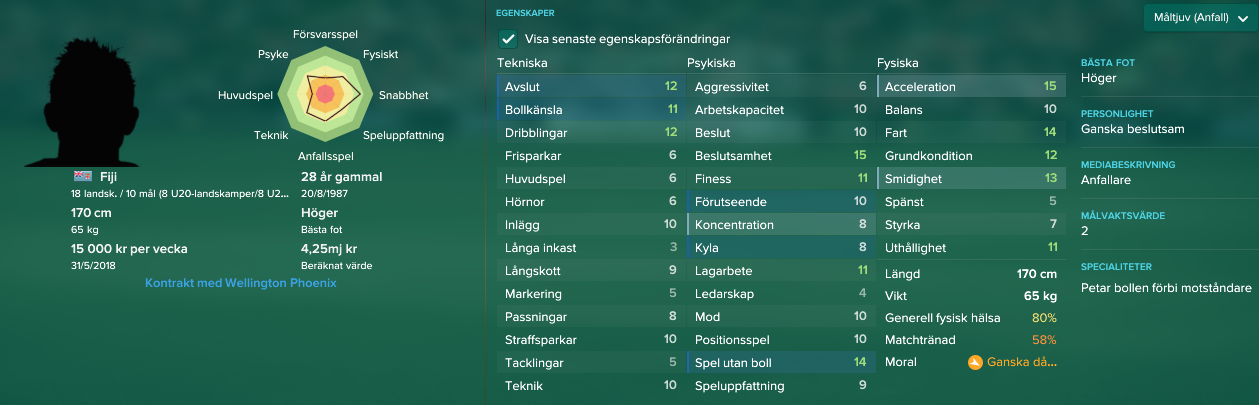1259x405 pixels.
Task: Click the player silhouette portrait
Action: click(x=94, y=104)
